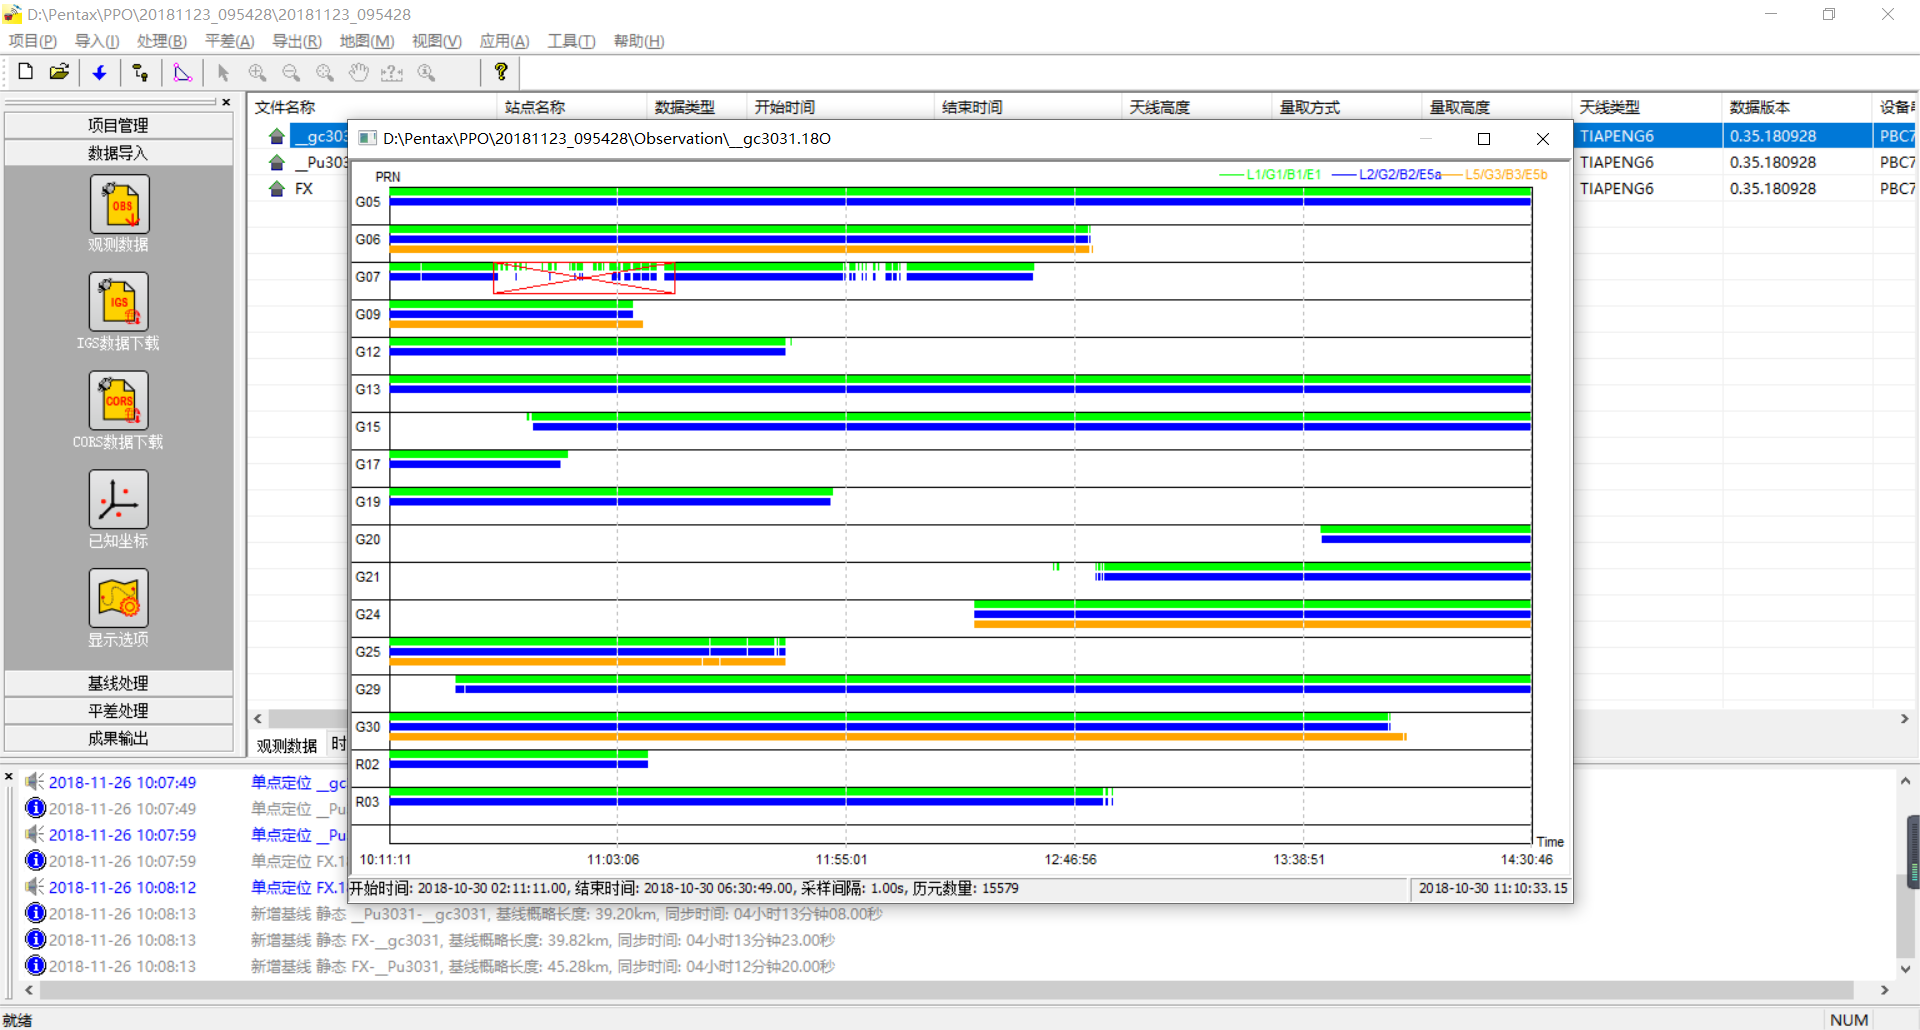Open the CORS数据下载 icon
The height and width of the screenshot is (1030, 1920).
coord(119,401)
